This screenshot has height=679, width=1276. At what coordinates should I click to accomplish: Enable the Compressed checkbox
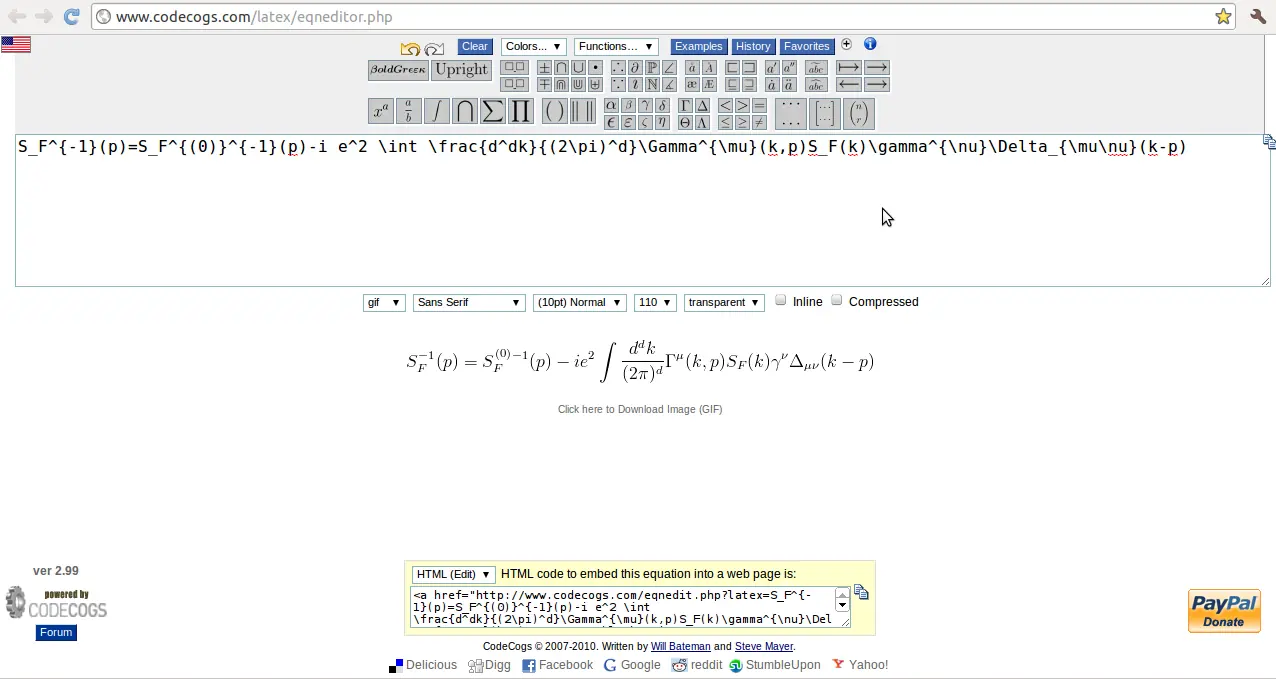tap(837, 300)
